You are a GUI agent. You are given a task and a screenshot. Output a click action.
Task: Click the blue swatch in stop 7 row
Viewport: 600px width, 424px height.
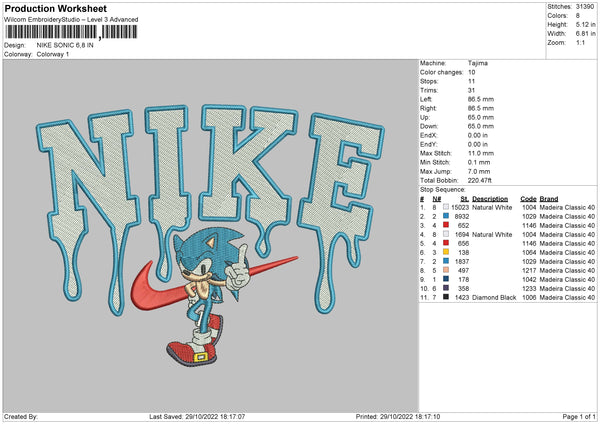pos(446,261)
